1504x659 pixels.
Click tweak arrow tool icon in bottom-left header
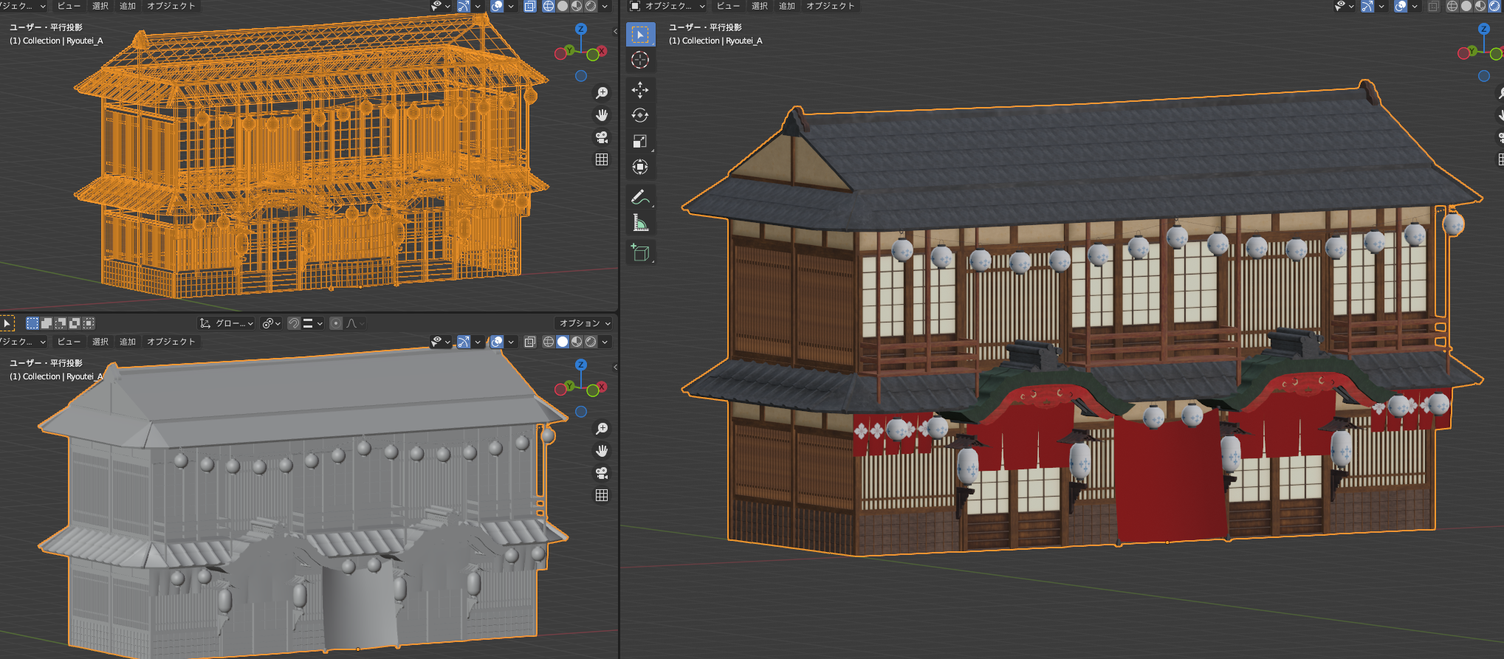pos(7,323)
